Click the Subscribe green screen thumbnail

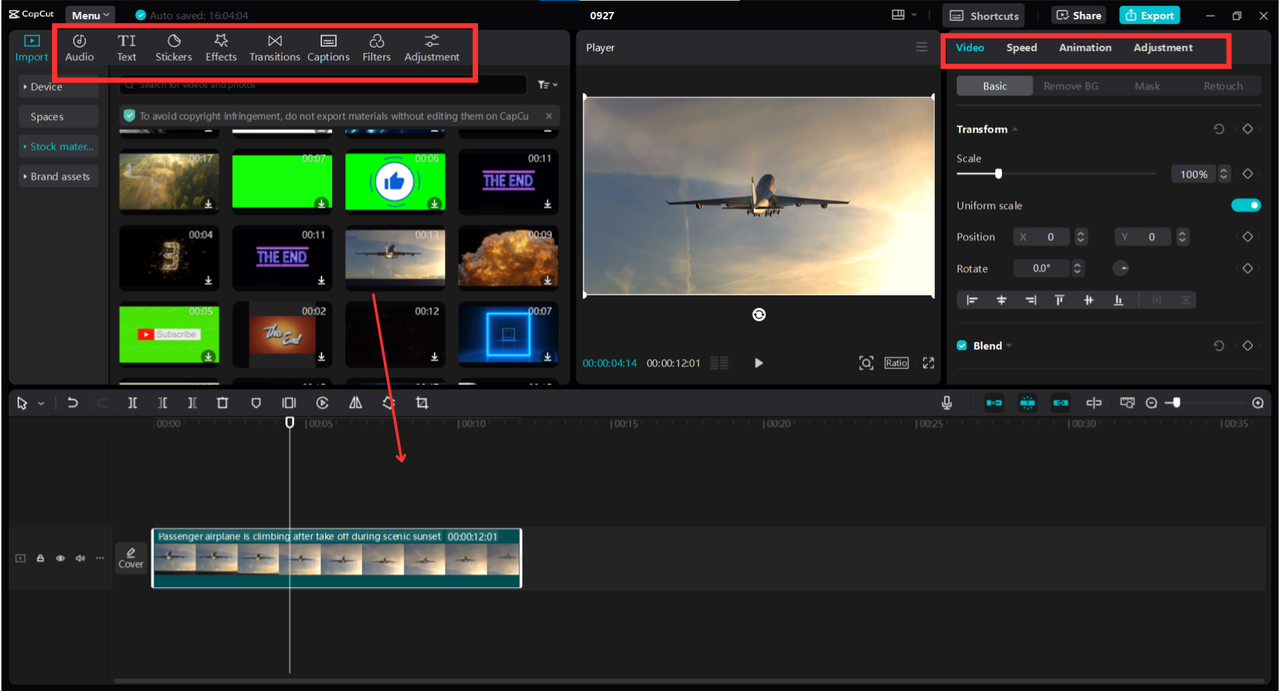click(x=169, y=334)
